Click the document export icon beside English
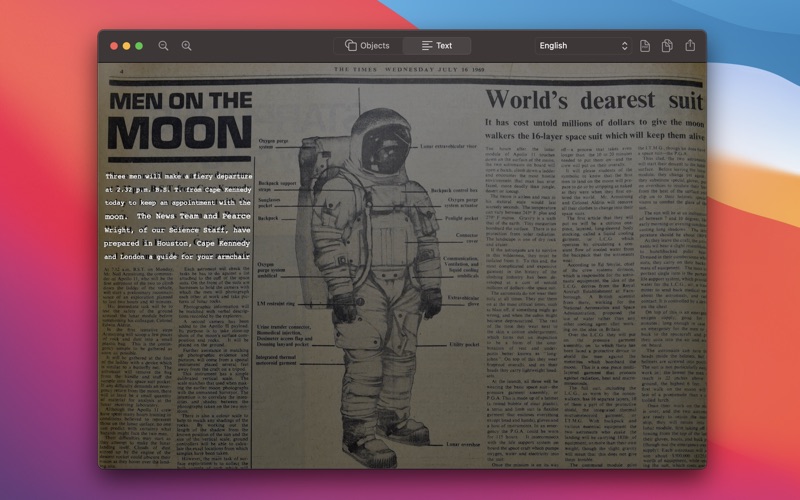Image resolution: width=800 pixels, height=500 pixels. (645, 46)
